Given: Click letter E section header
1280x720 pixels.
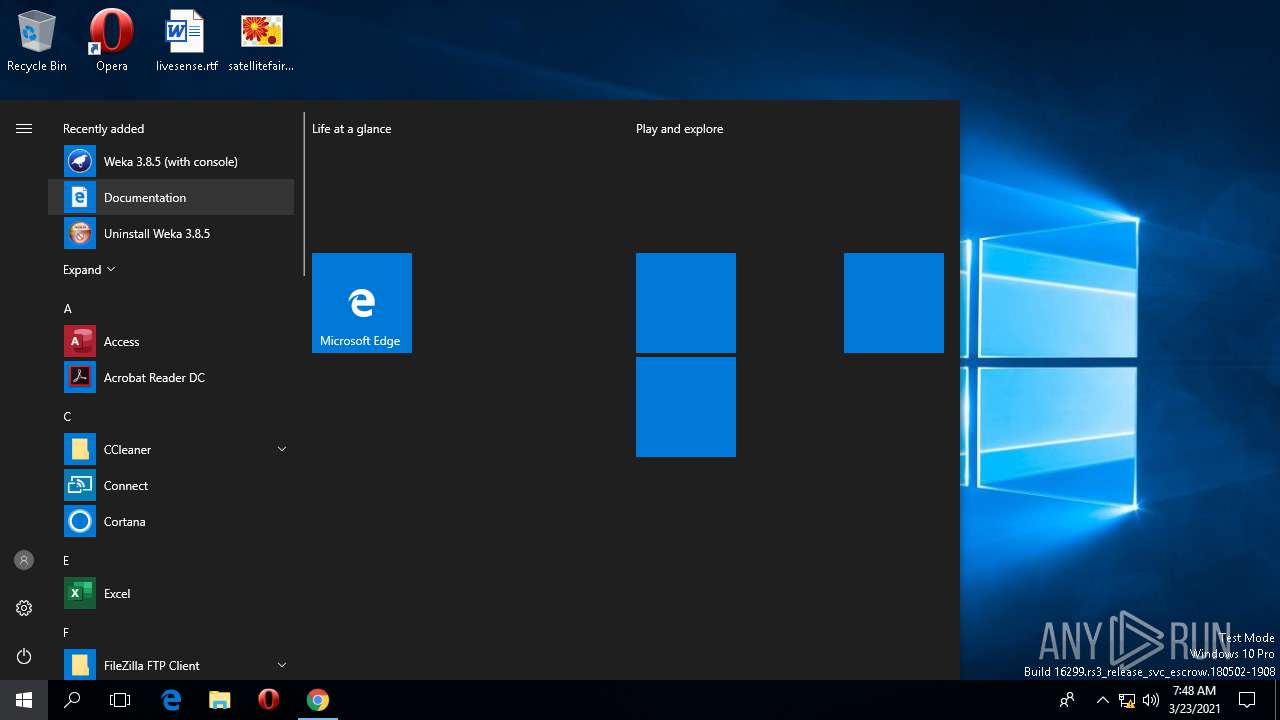Looking at the screenshot, I should (x=66, y=561).
